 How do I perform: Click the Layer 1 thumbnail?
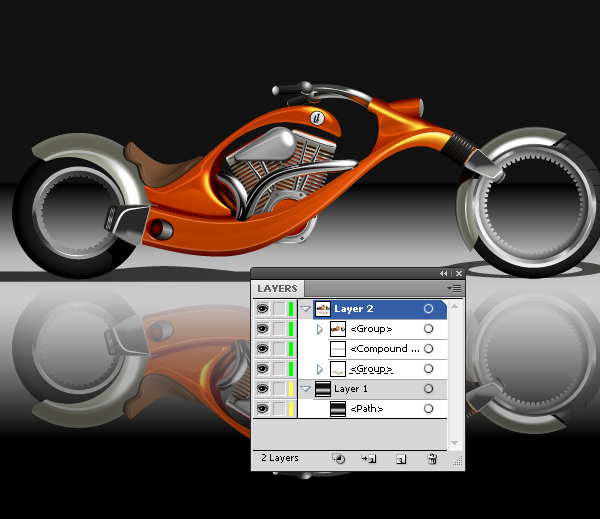[x=323, y=389]
